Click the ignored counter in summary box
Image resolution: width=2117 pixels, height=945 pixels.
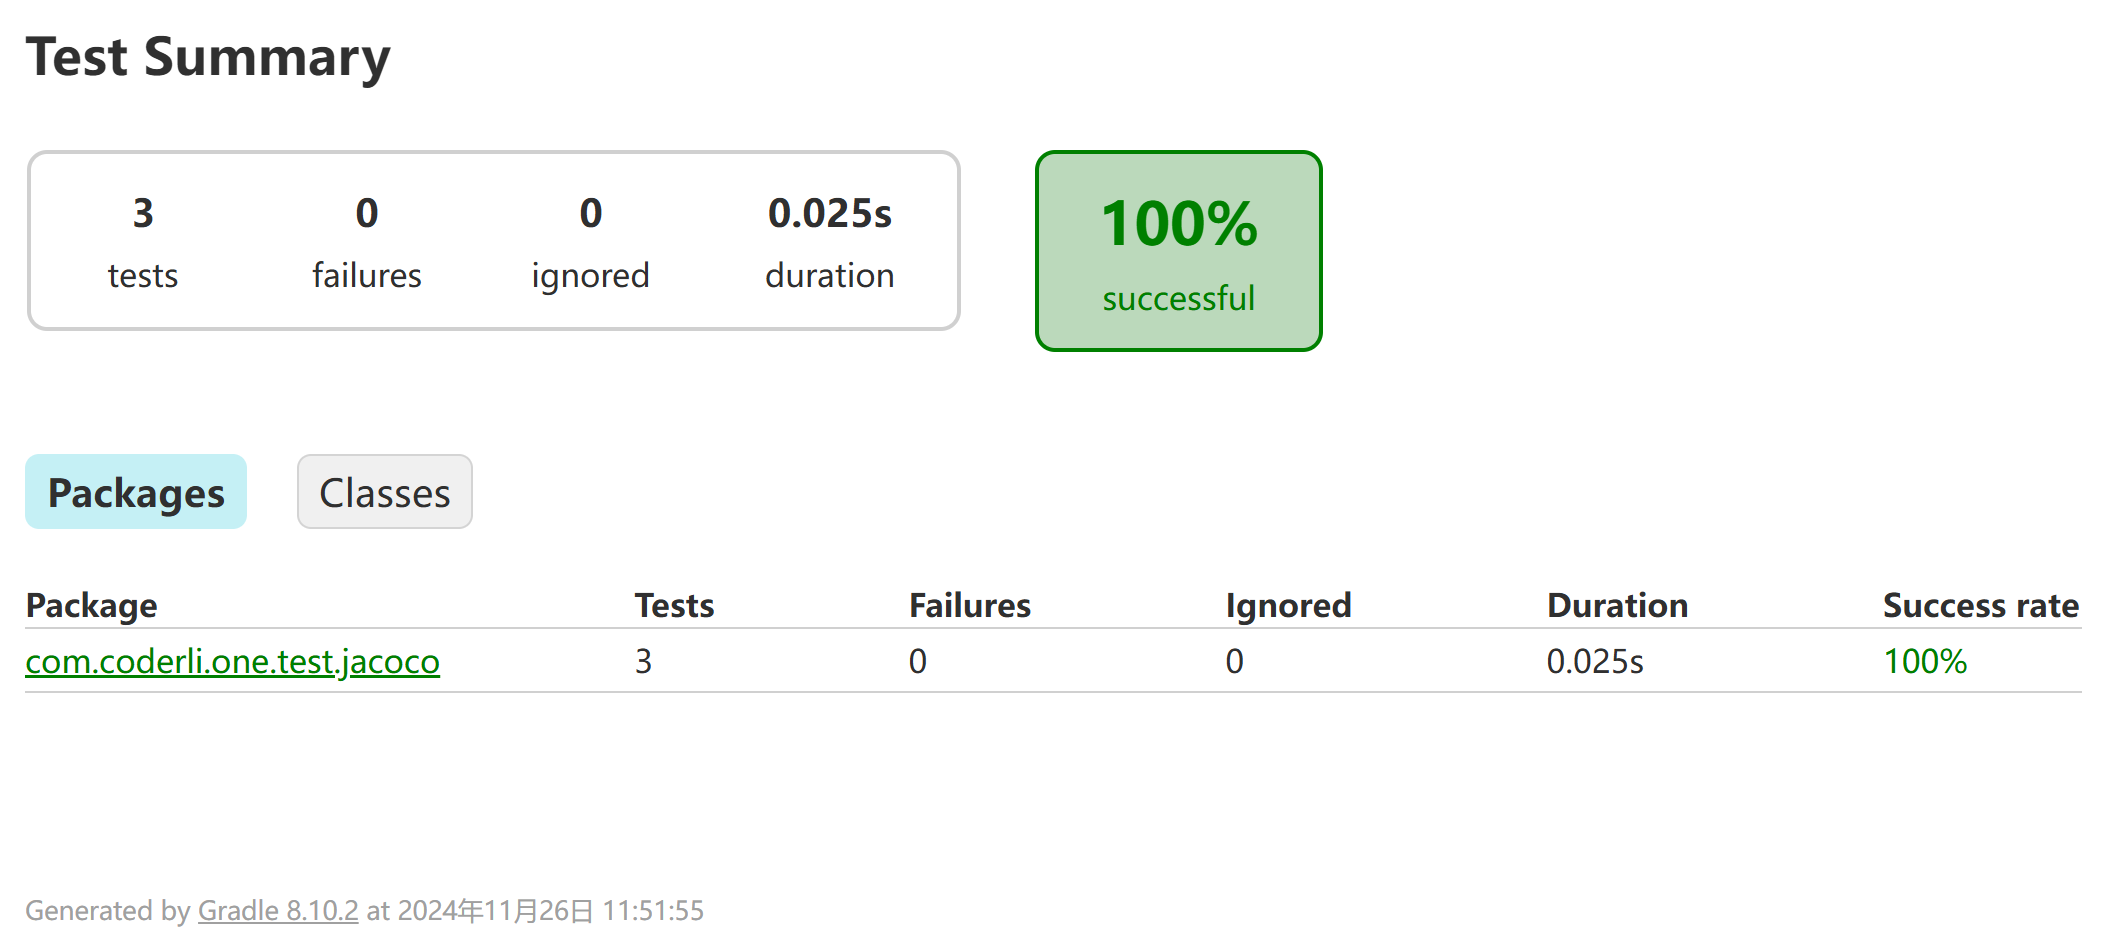coord(590,240)
